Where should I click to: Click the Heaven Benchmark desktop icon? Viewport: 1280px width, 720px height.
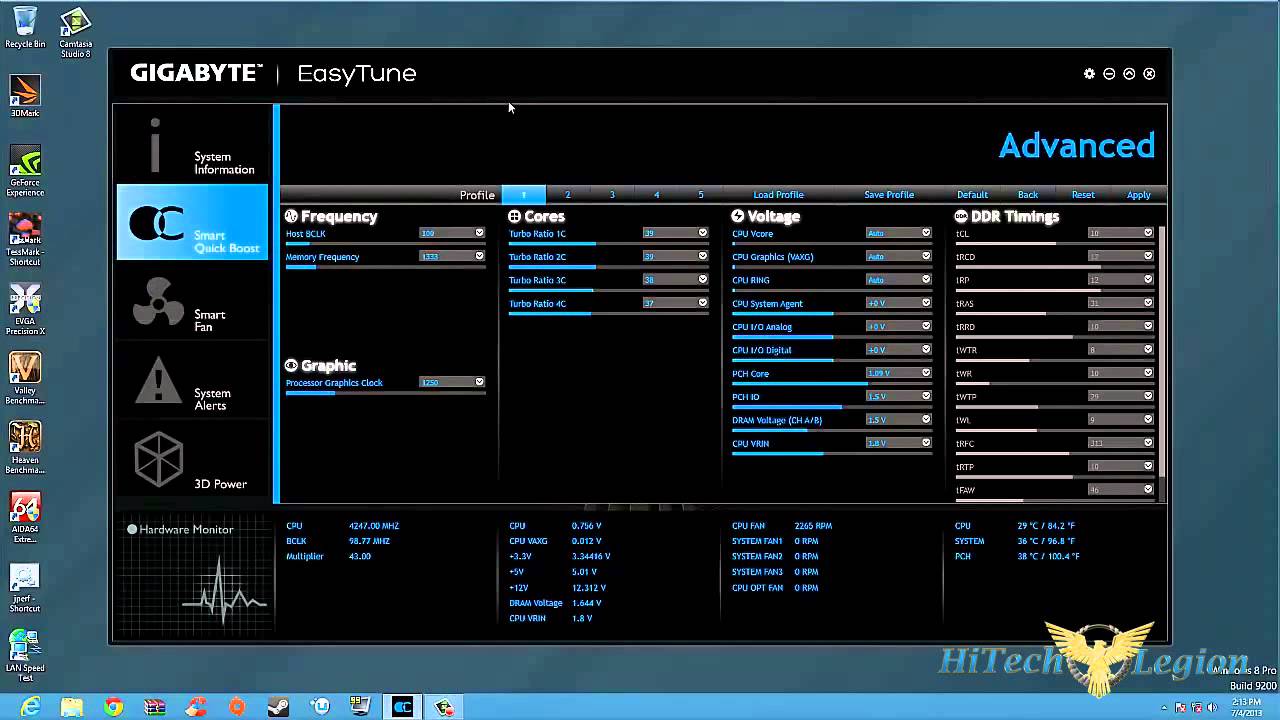(25, 447)
